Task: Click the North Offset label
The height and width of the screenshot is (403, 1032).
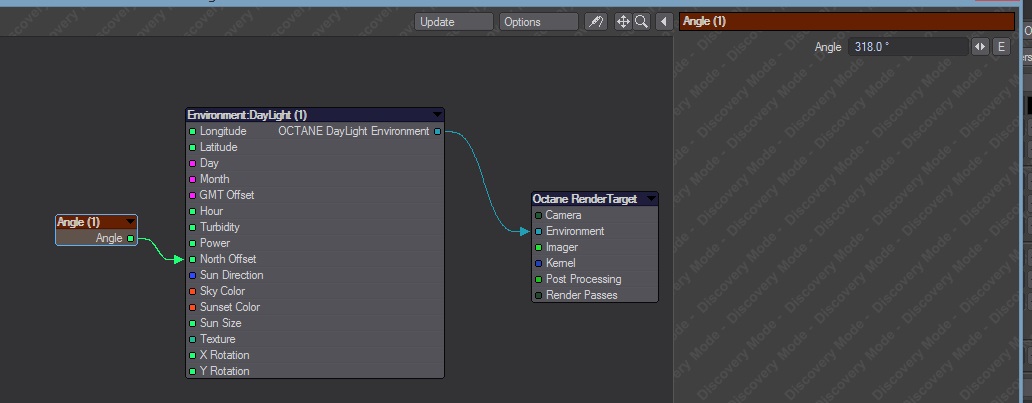Action: (228, 259)
